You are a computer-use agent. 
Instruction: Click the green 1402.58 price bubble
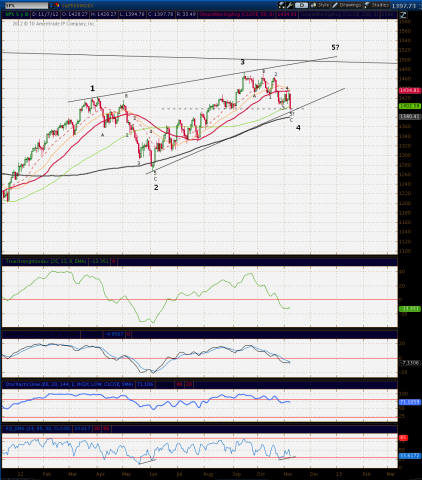pyautogui.click(x=410, y=106)
